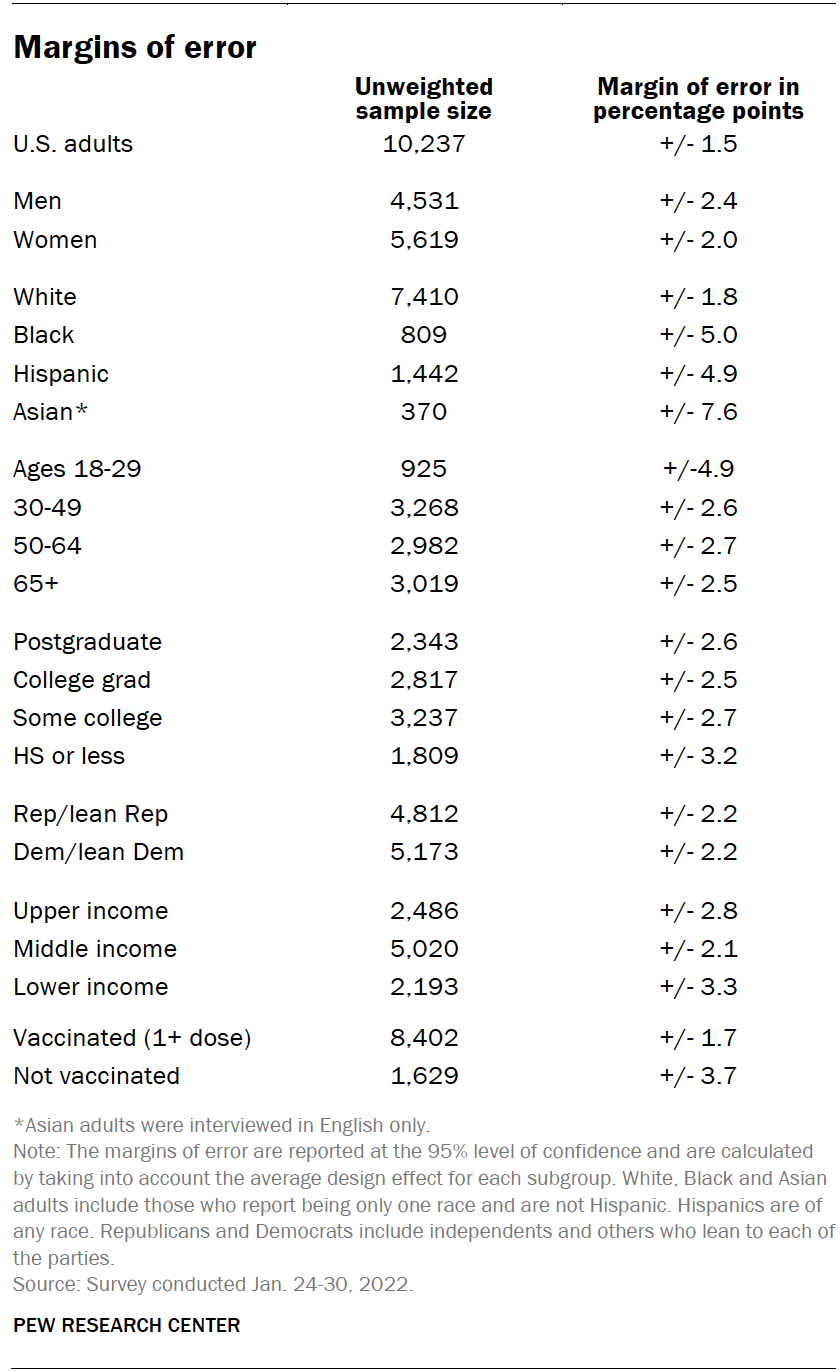Click the sample size value 10,237
The image size is (840, 1372).
pyautogui.click(x=424, y=144)
